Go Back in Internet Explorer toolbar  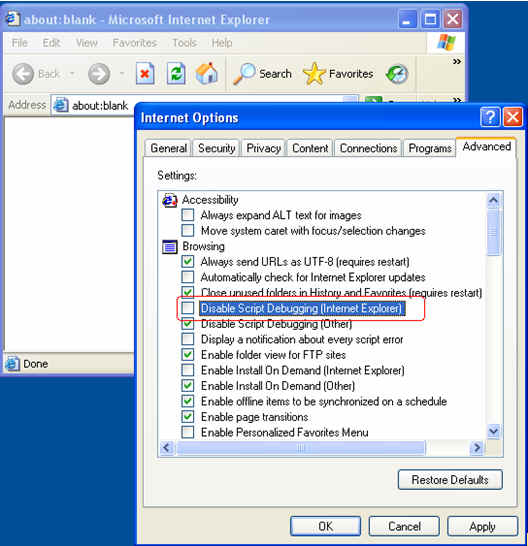click(x=36, y=74)
